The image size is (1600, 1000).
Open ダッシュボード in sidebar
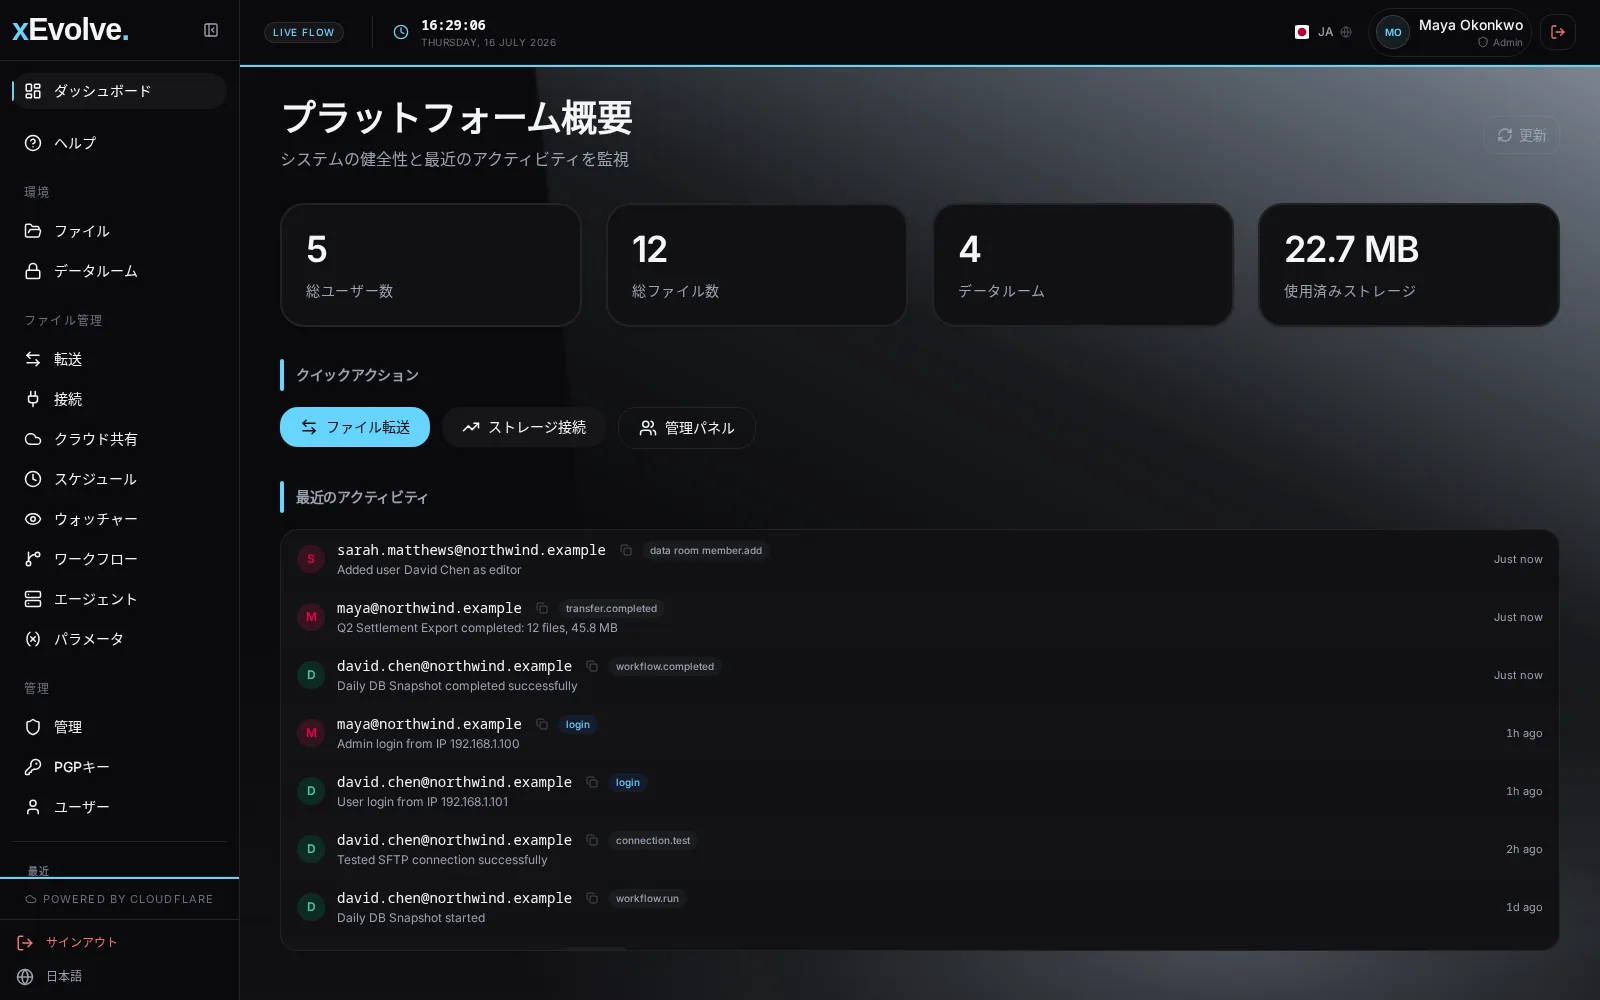coord(119,91)
